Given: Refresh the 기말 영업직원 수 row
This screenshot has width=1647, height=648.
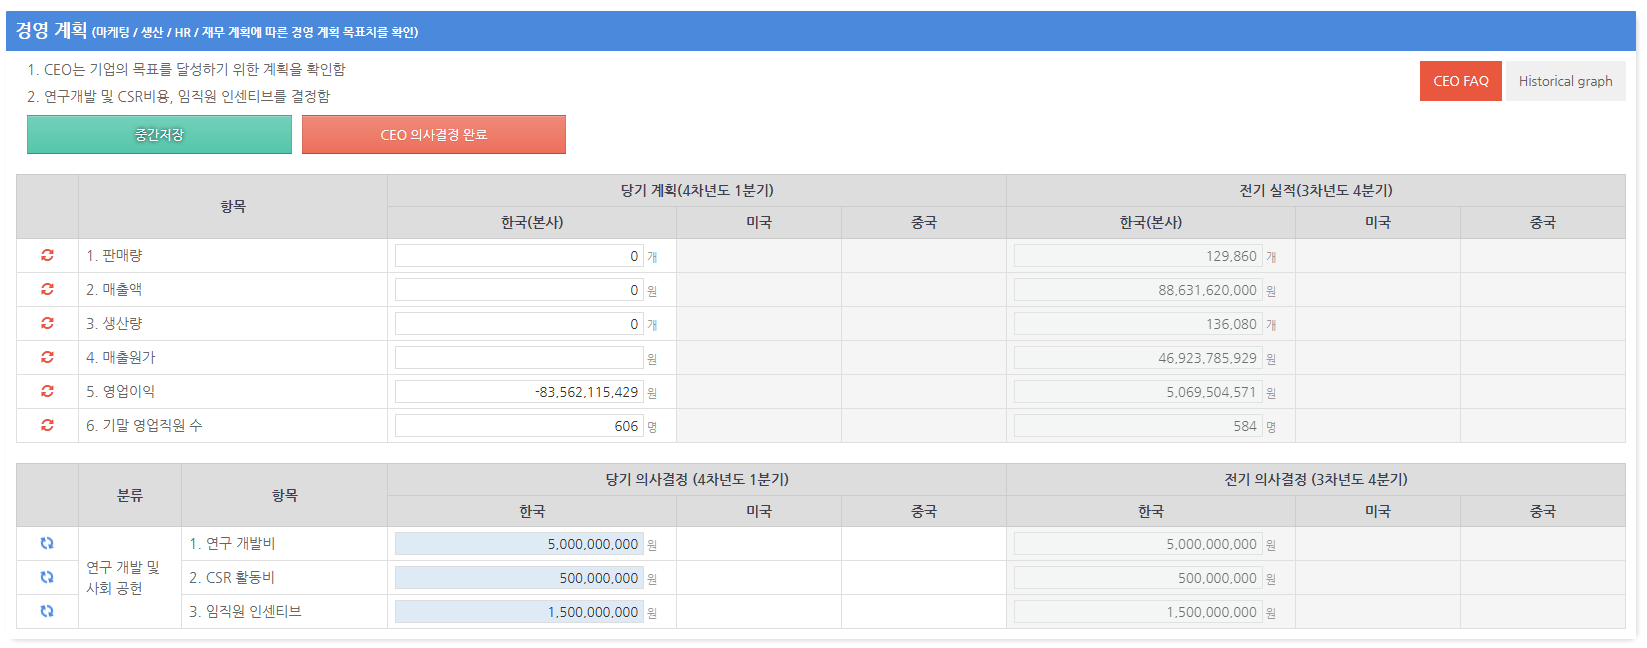Looking at the screenshot, I should click(x=47, y=425).
